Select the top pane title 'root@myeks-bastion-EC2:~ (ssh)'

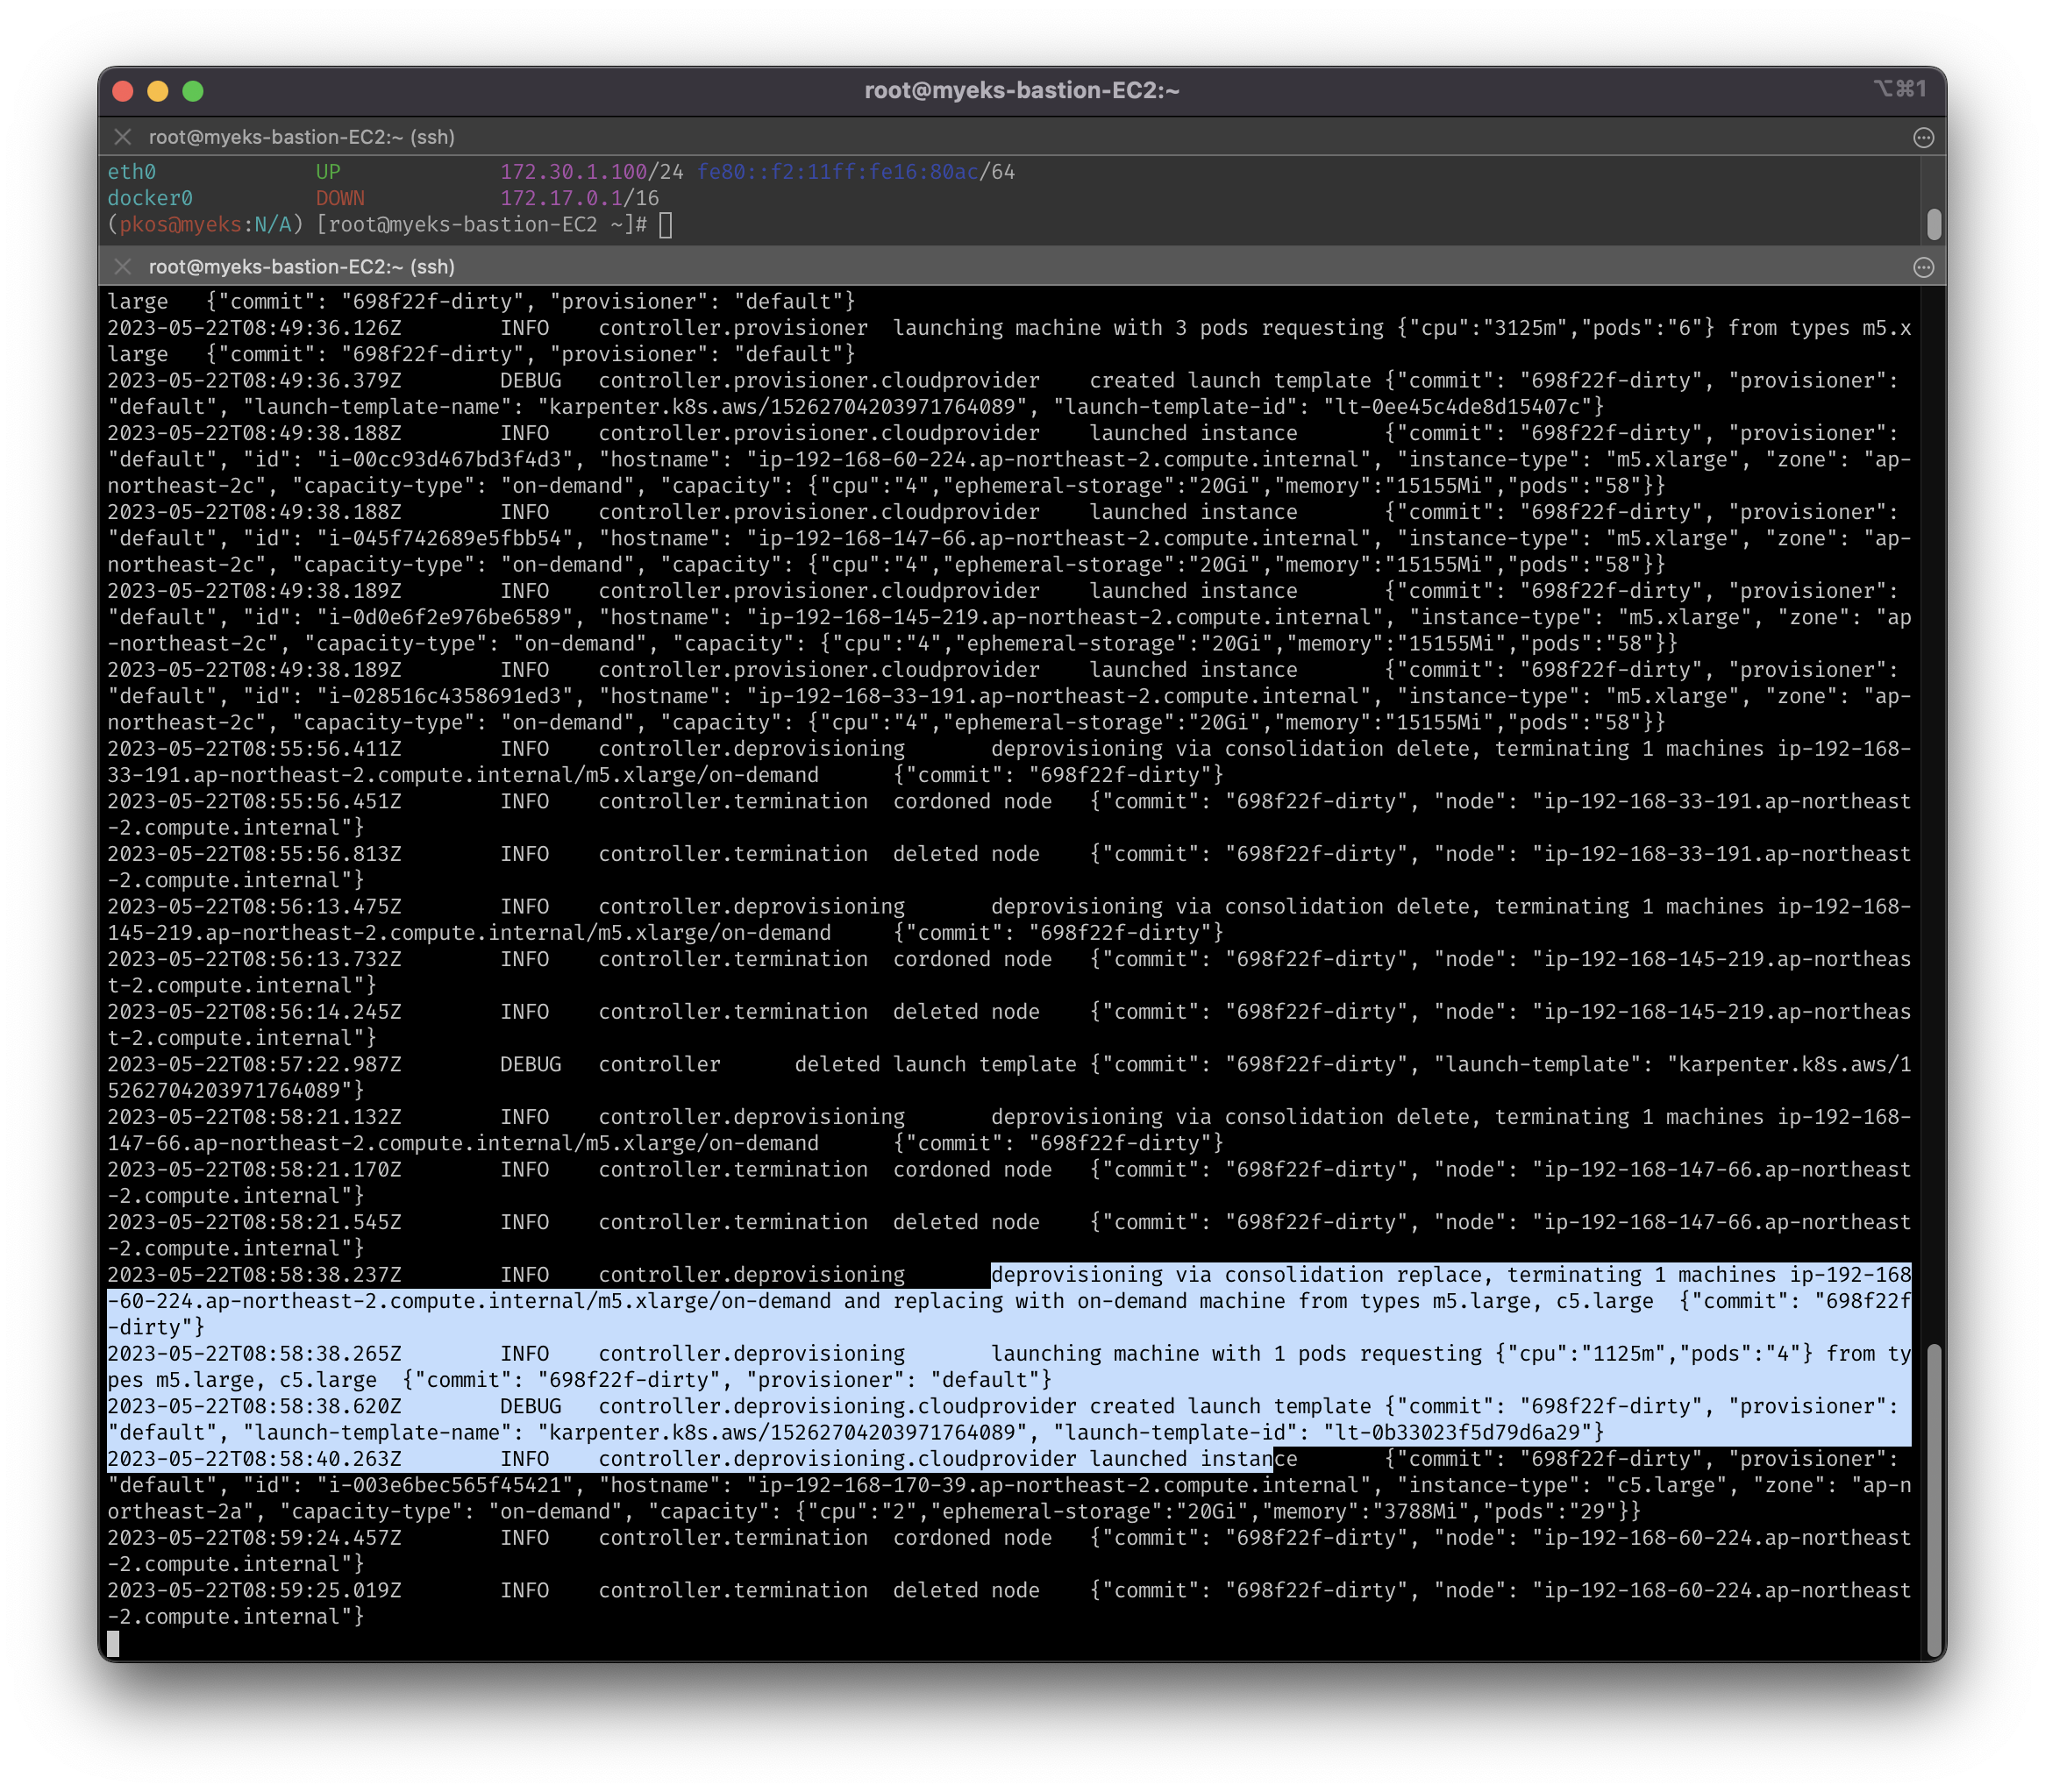click(x=302, y=137)
